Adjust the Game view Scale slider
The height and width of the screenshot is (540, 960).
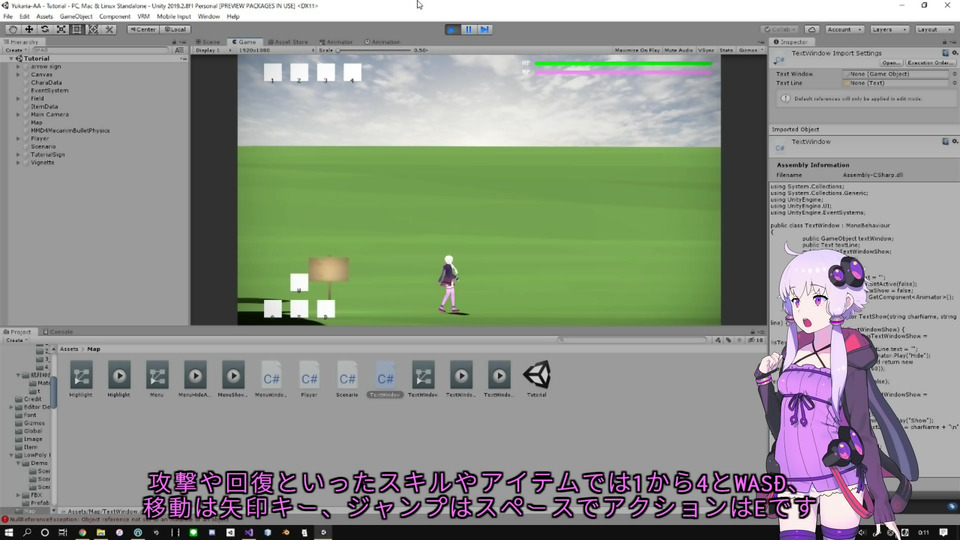(373, 50)
